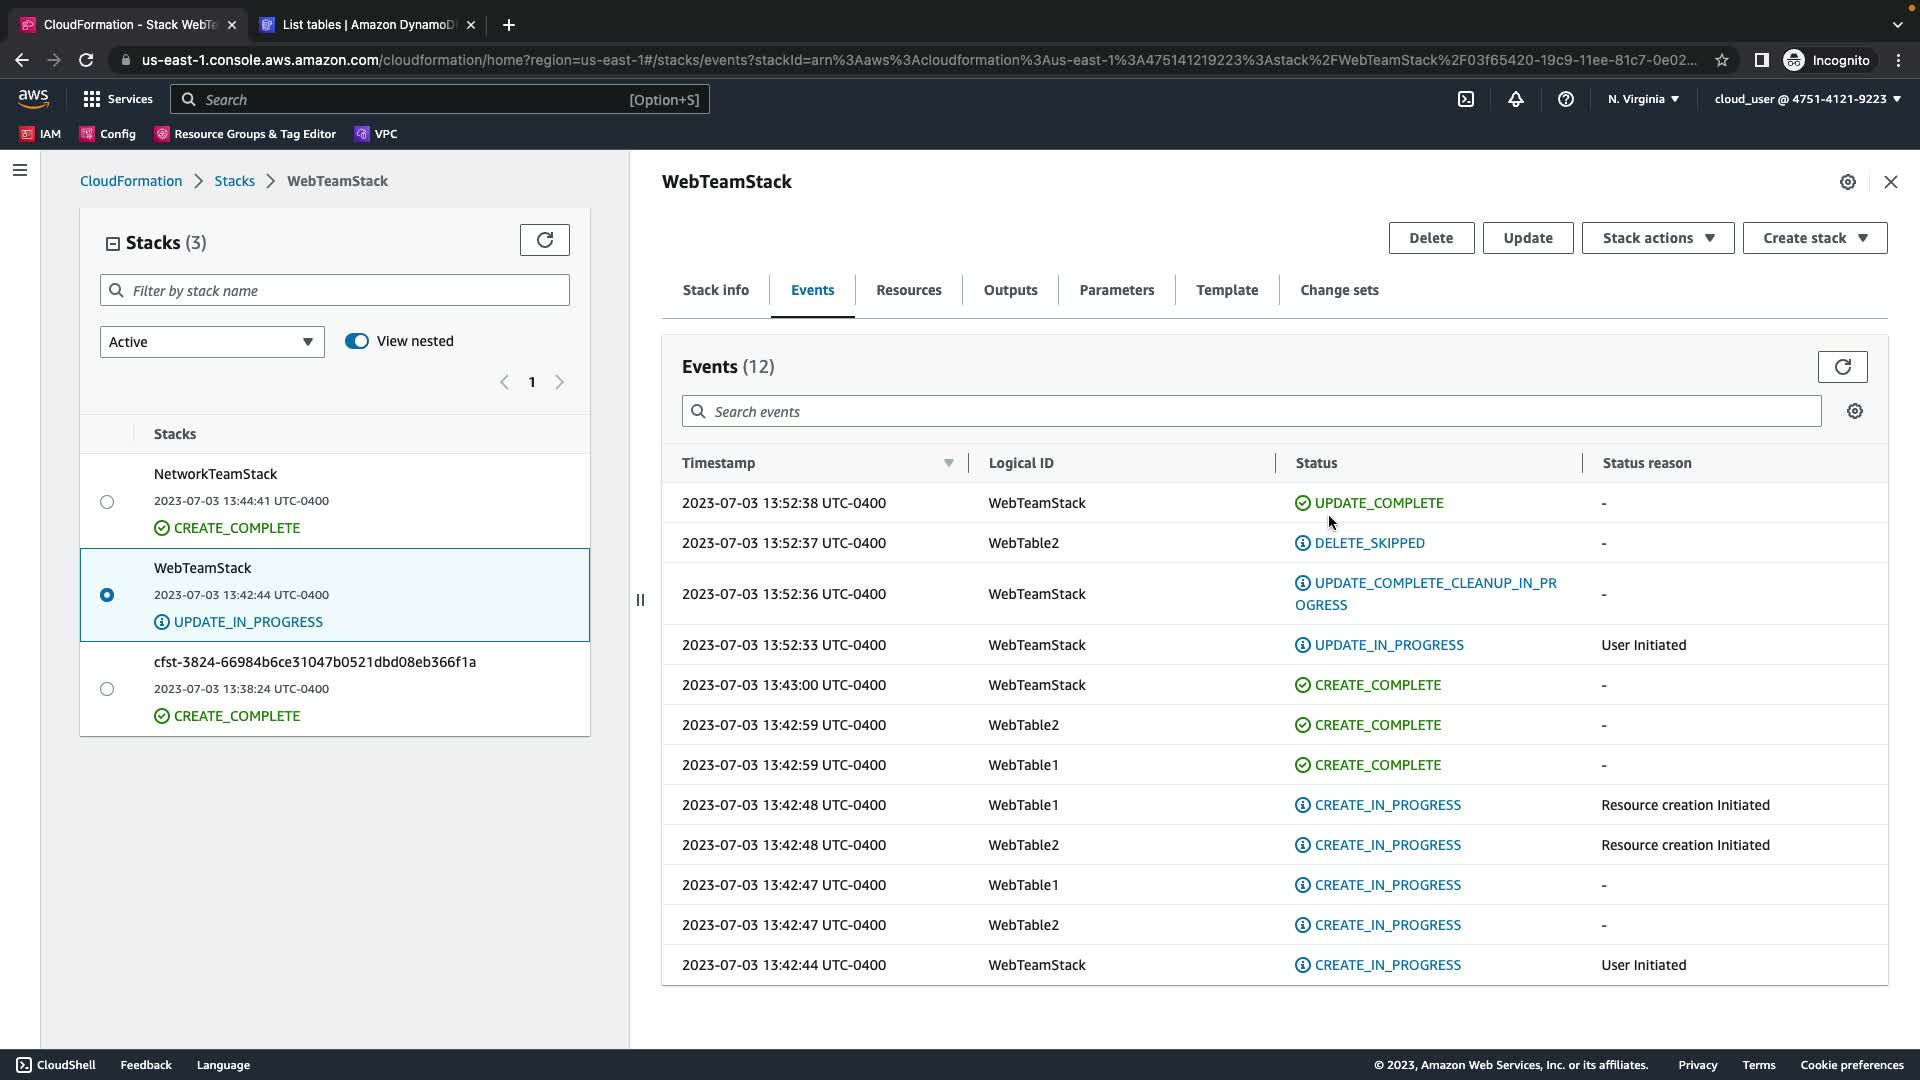Select the NetworkTeamStack radio button
Image resolution: width=1920 pixels, height=1080 pixels.
[107, 502]
